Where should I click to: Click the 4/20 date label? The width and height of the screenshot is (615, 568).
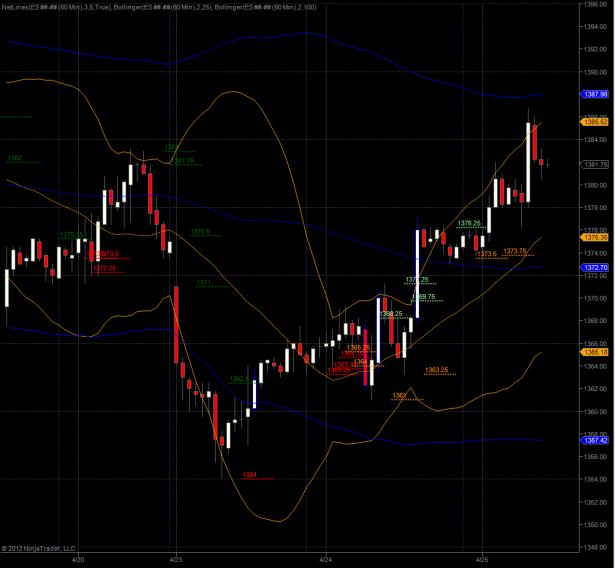pyautogui.click(x=79, y=558)
